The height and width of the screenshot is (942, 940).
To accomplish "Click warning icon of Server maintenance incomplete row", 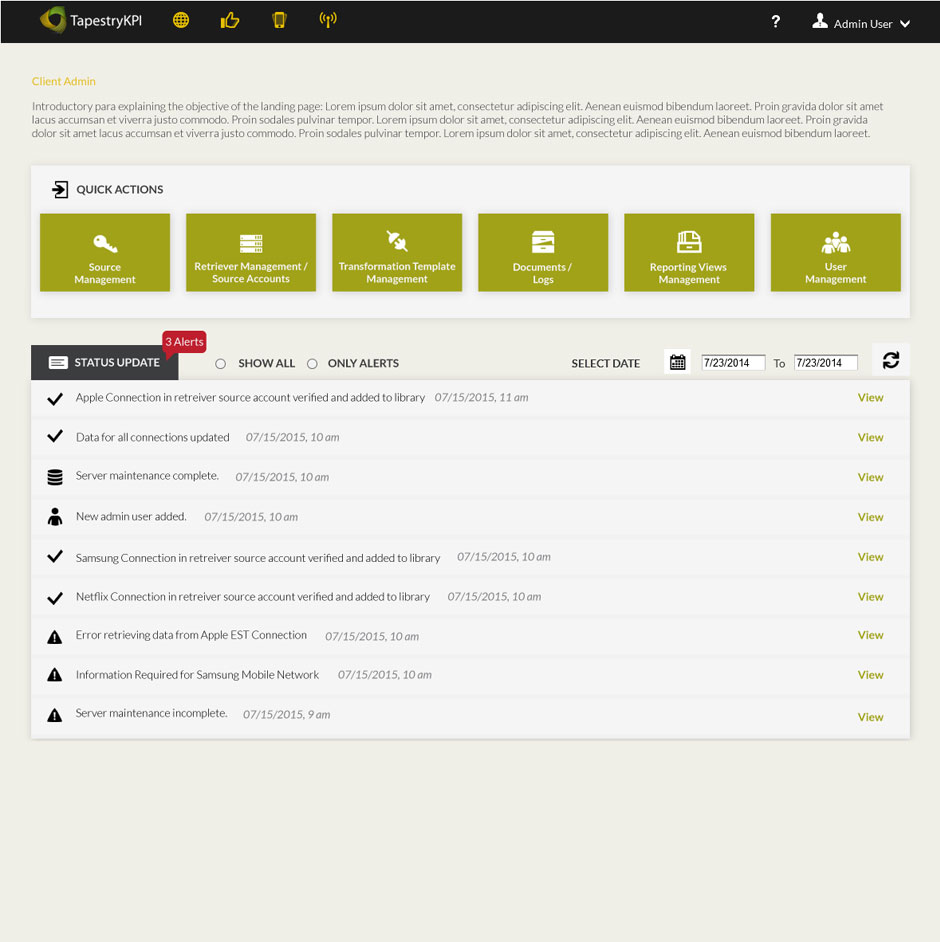I will [x=55, y=715].
